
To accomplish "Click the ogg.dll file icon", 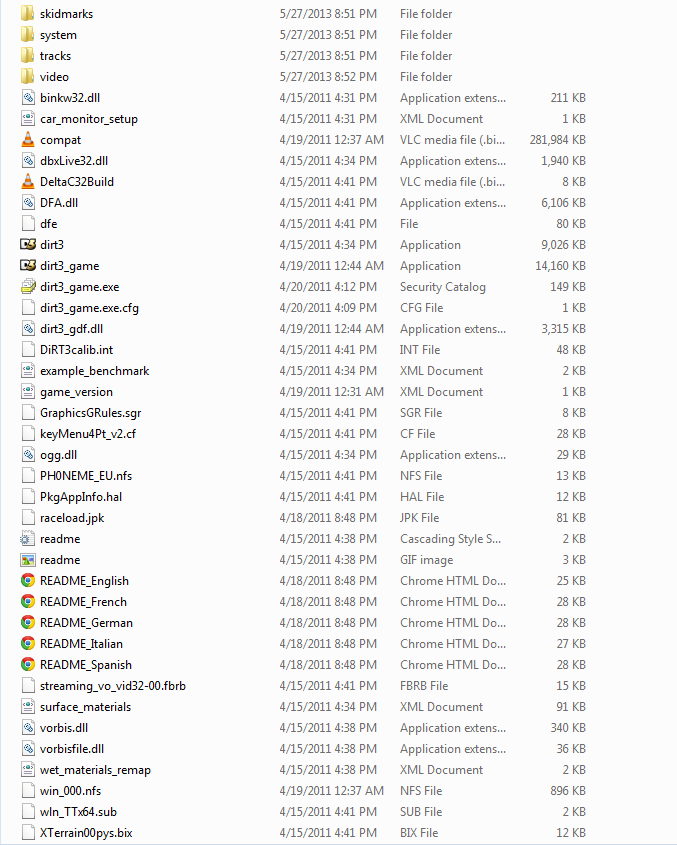I will pos(28,455).
